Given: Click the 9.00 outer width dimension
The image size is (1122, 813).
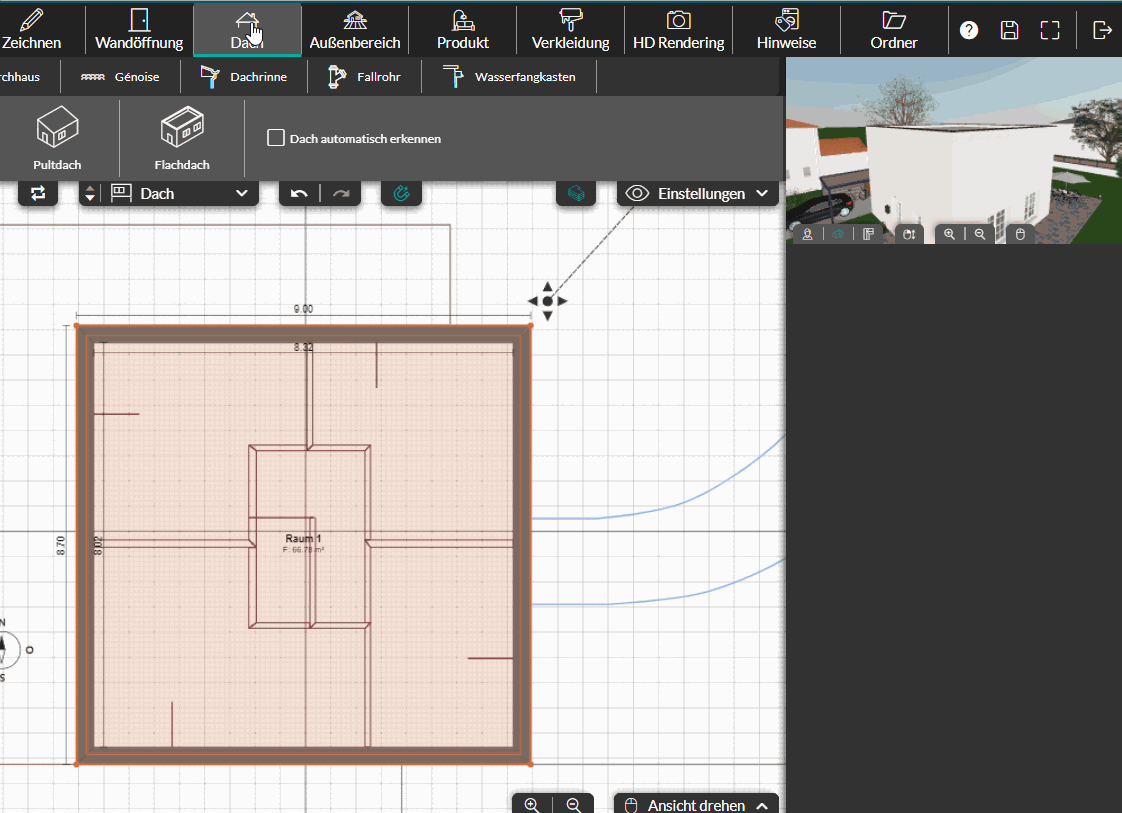Looking at the screenshot, I should point(303,308).
